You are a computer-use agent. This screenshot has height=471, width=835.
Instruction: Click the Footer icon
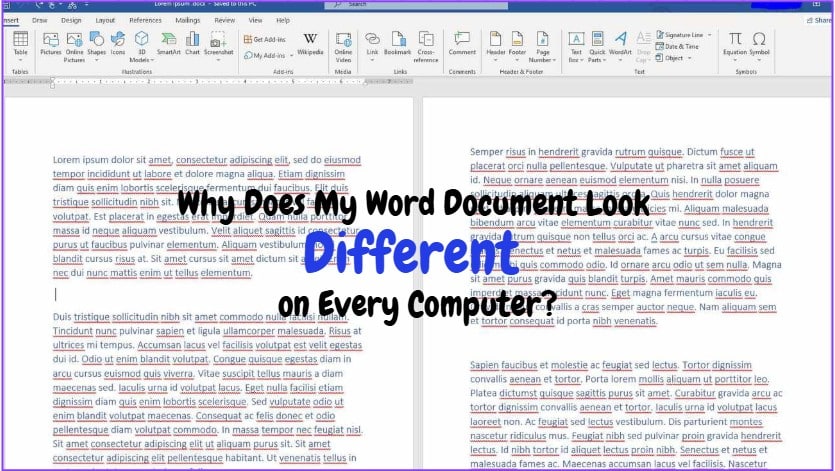[517, 39]
